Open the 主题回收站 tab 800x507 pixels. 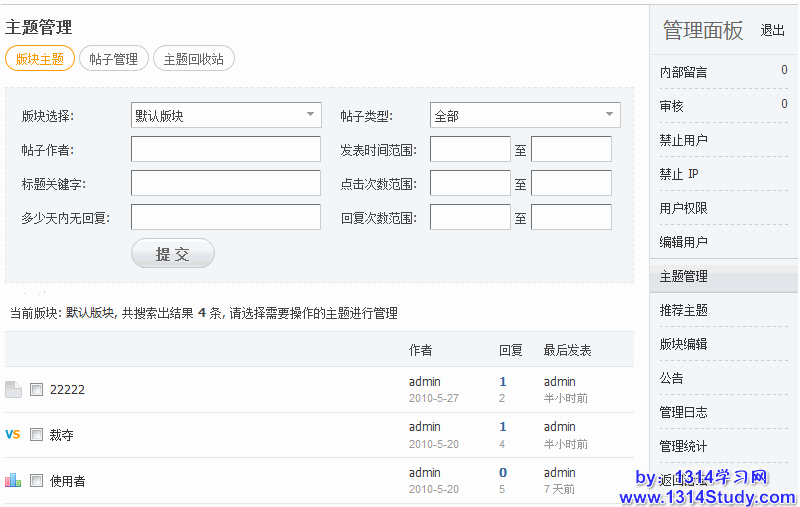tap(193, 59)
